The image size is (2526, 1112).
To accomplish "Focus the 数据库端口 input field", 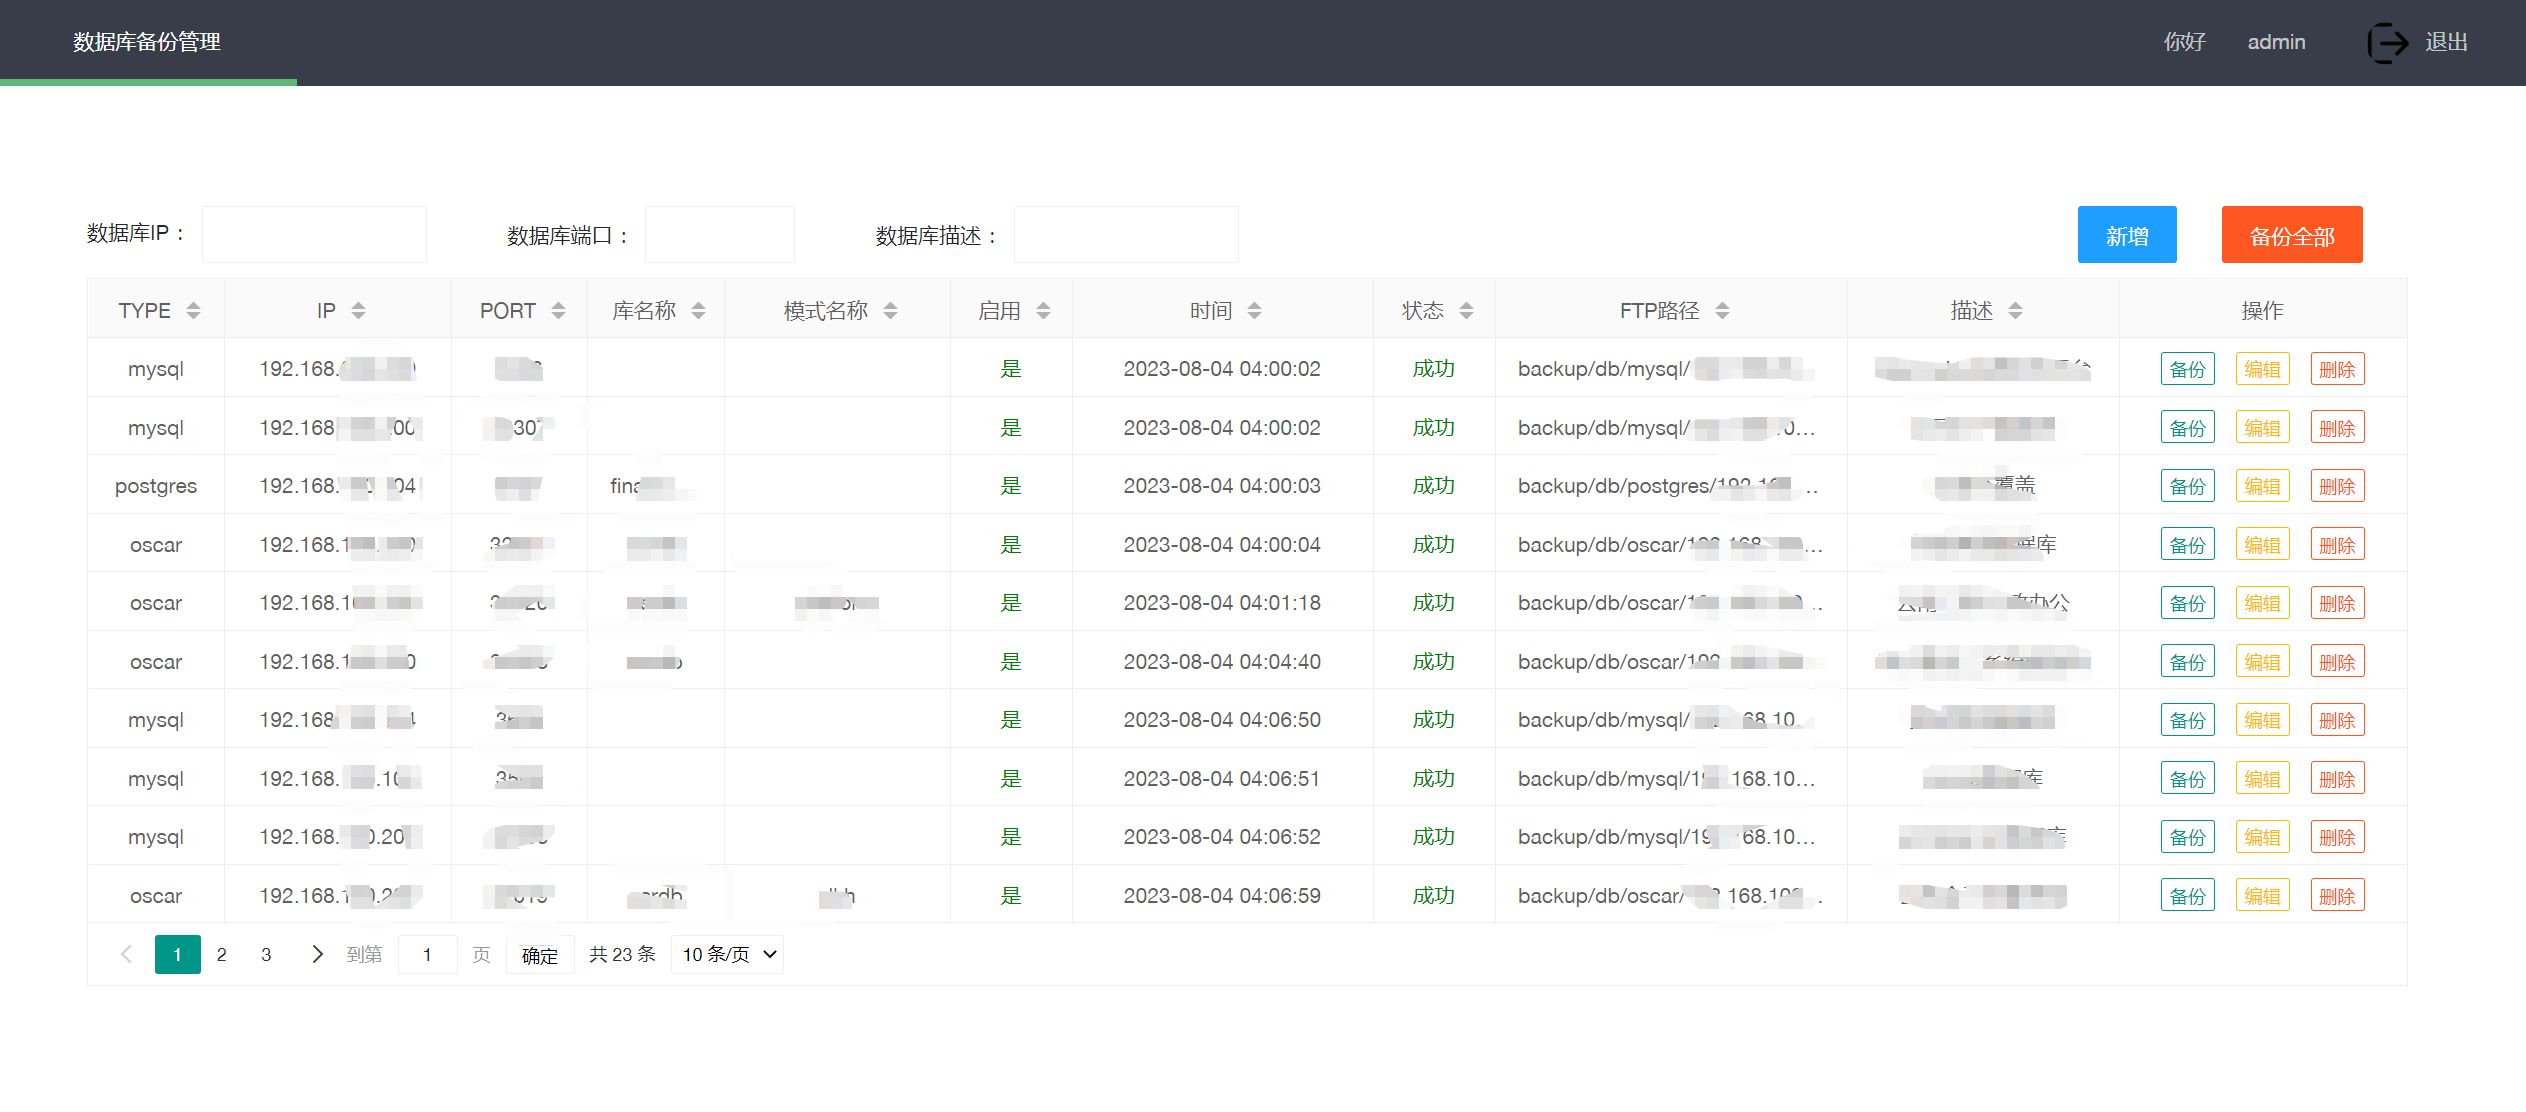I will (x=720, y=234).
